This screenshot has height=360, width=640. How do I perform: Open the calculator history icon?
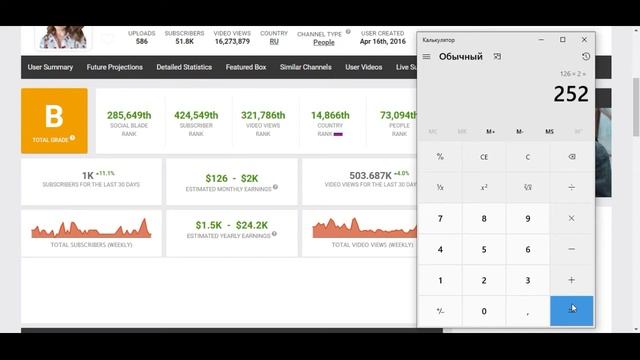pos(586,57)
